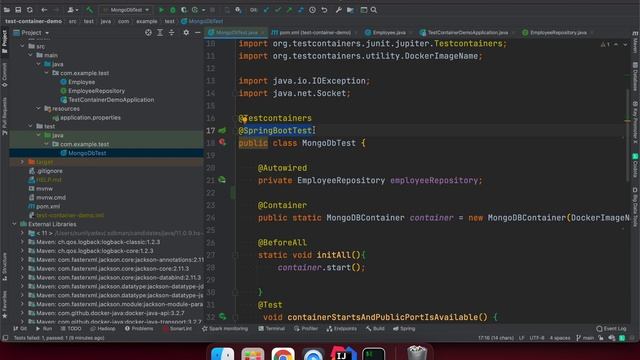Open the Endpoints tool window
The height and width of the screenshot is (360, 640).
click(342, 329)
